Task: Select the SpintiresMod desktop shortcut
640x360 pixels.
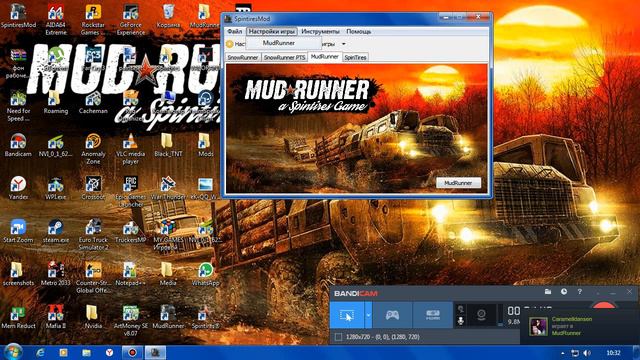Action: [18, 16]
